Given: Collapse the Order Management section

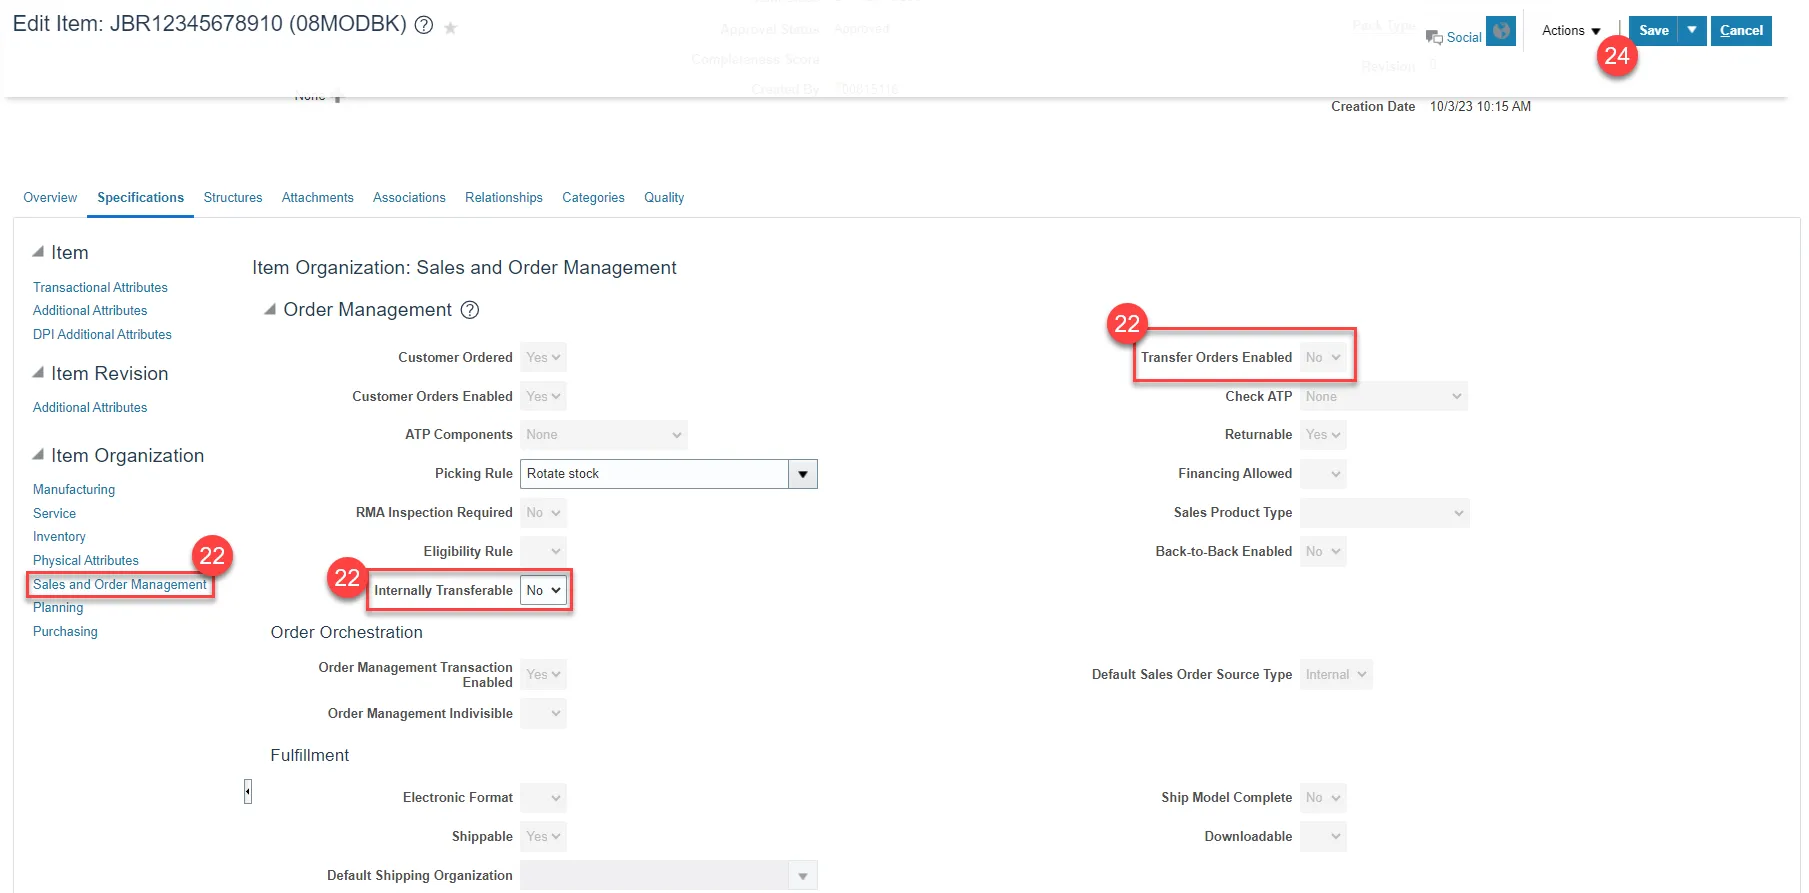Looking at the screenshot, I should pos(270,310).
